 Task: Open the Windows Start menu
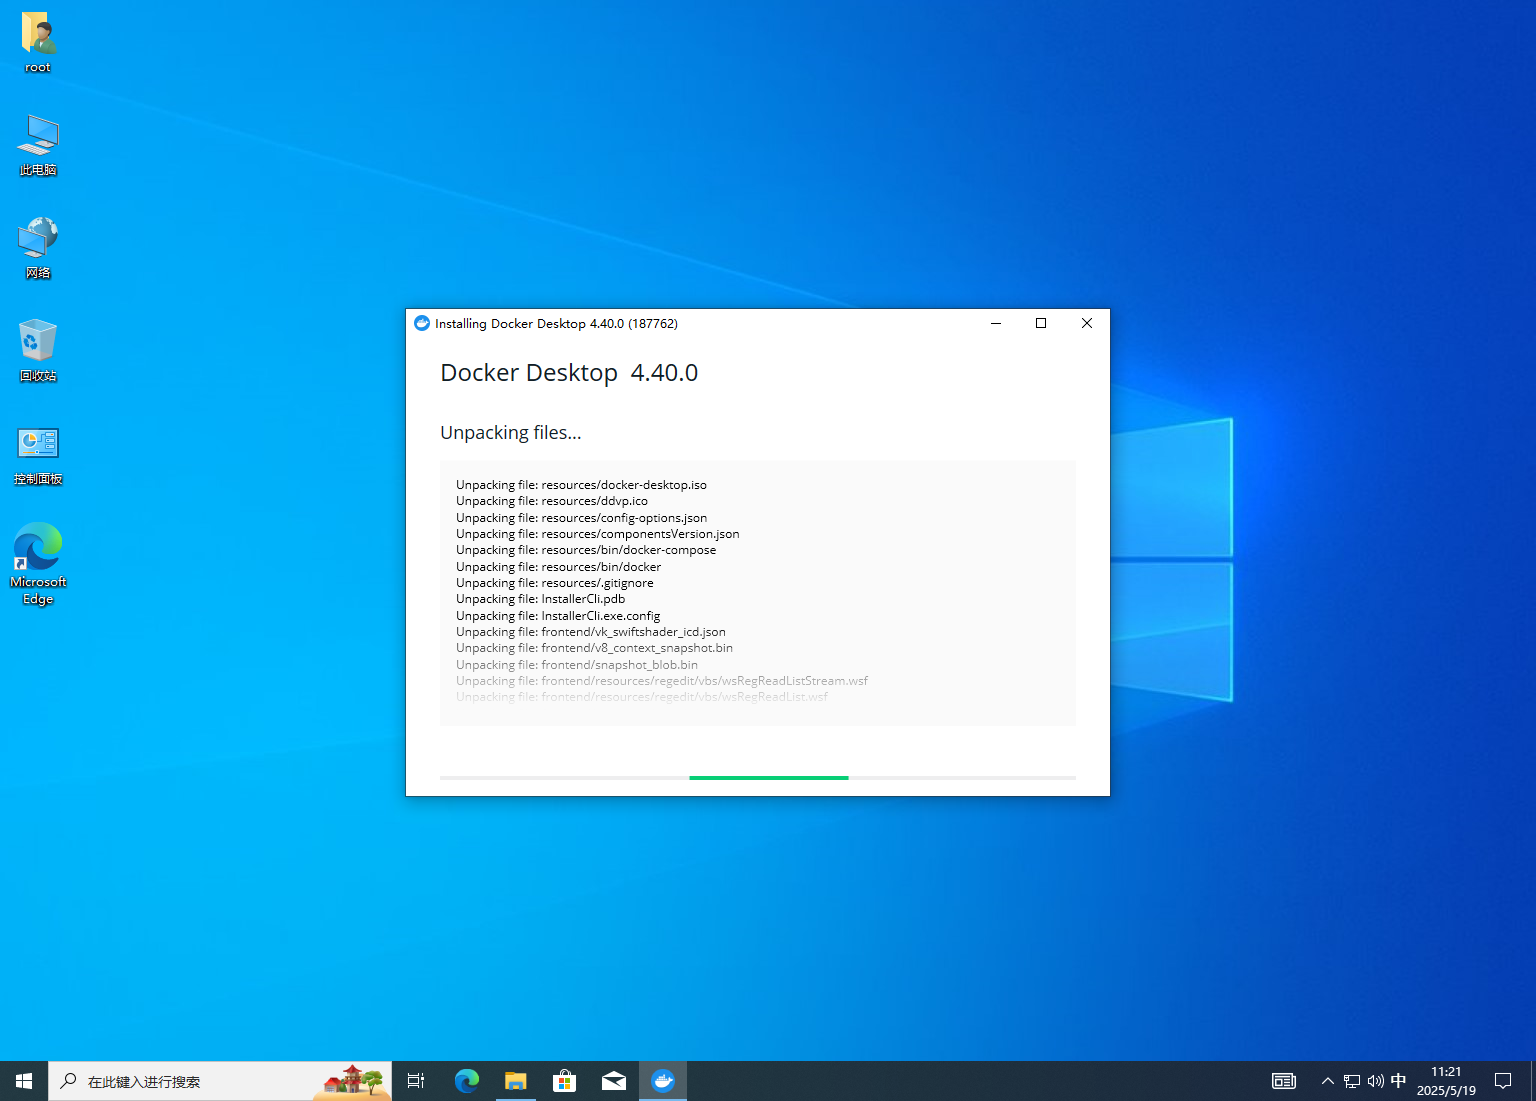pyautogui.click(x=24, y=1081)
